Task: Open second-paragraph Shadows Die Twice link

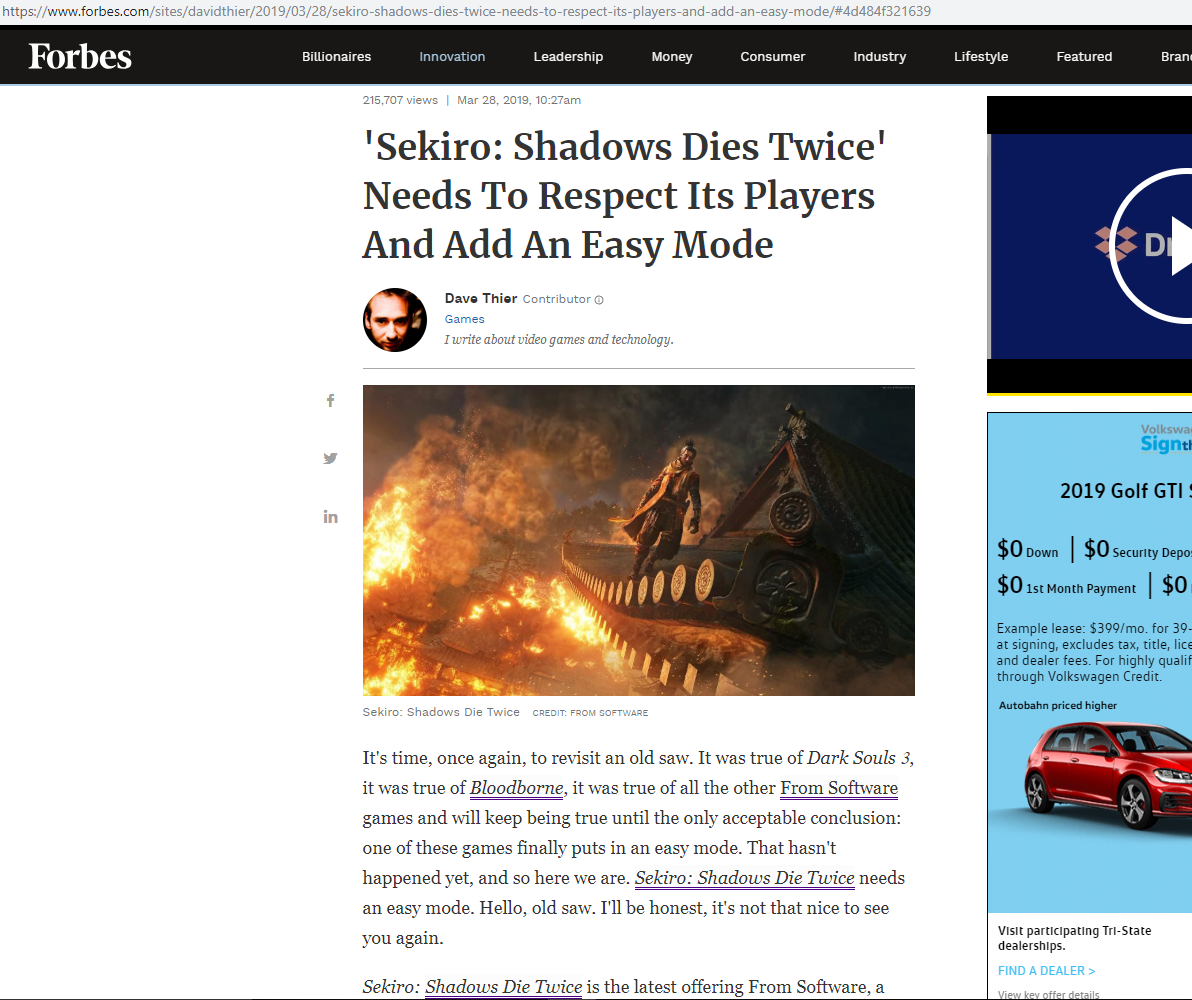Action: click(503, 986)
